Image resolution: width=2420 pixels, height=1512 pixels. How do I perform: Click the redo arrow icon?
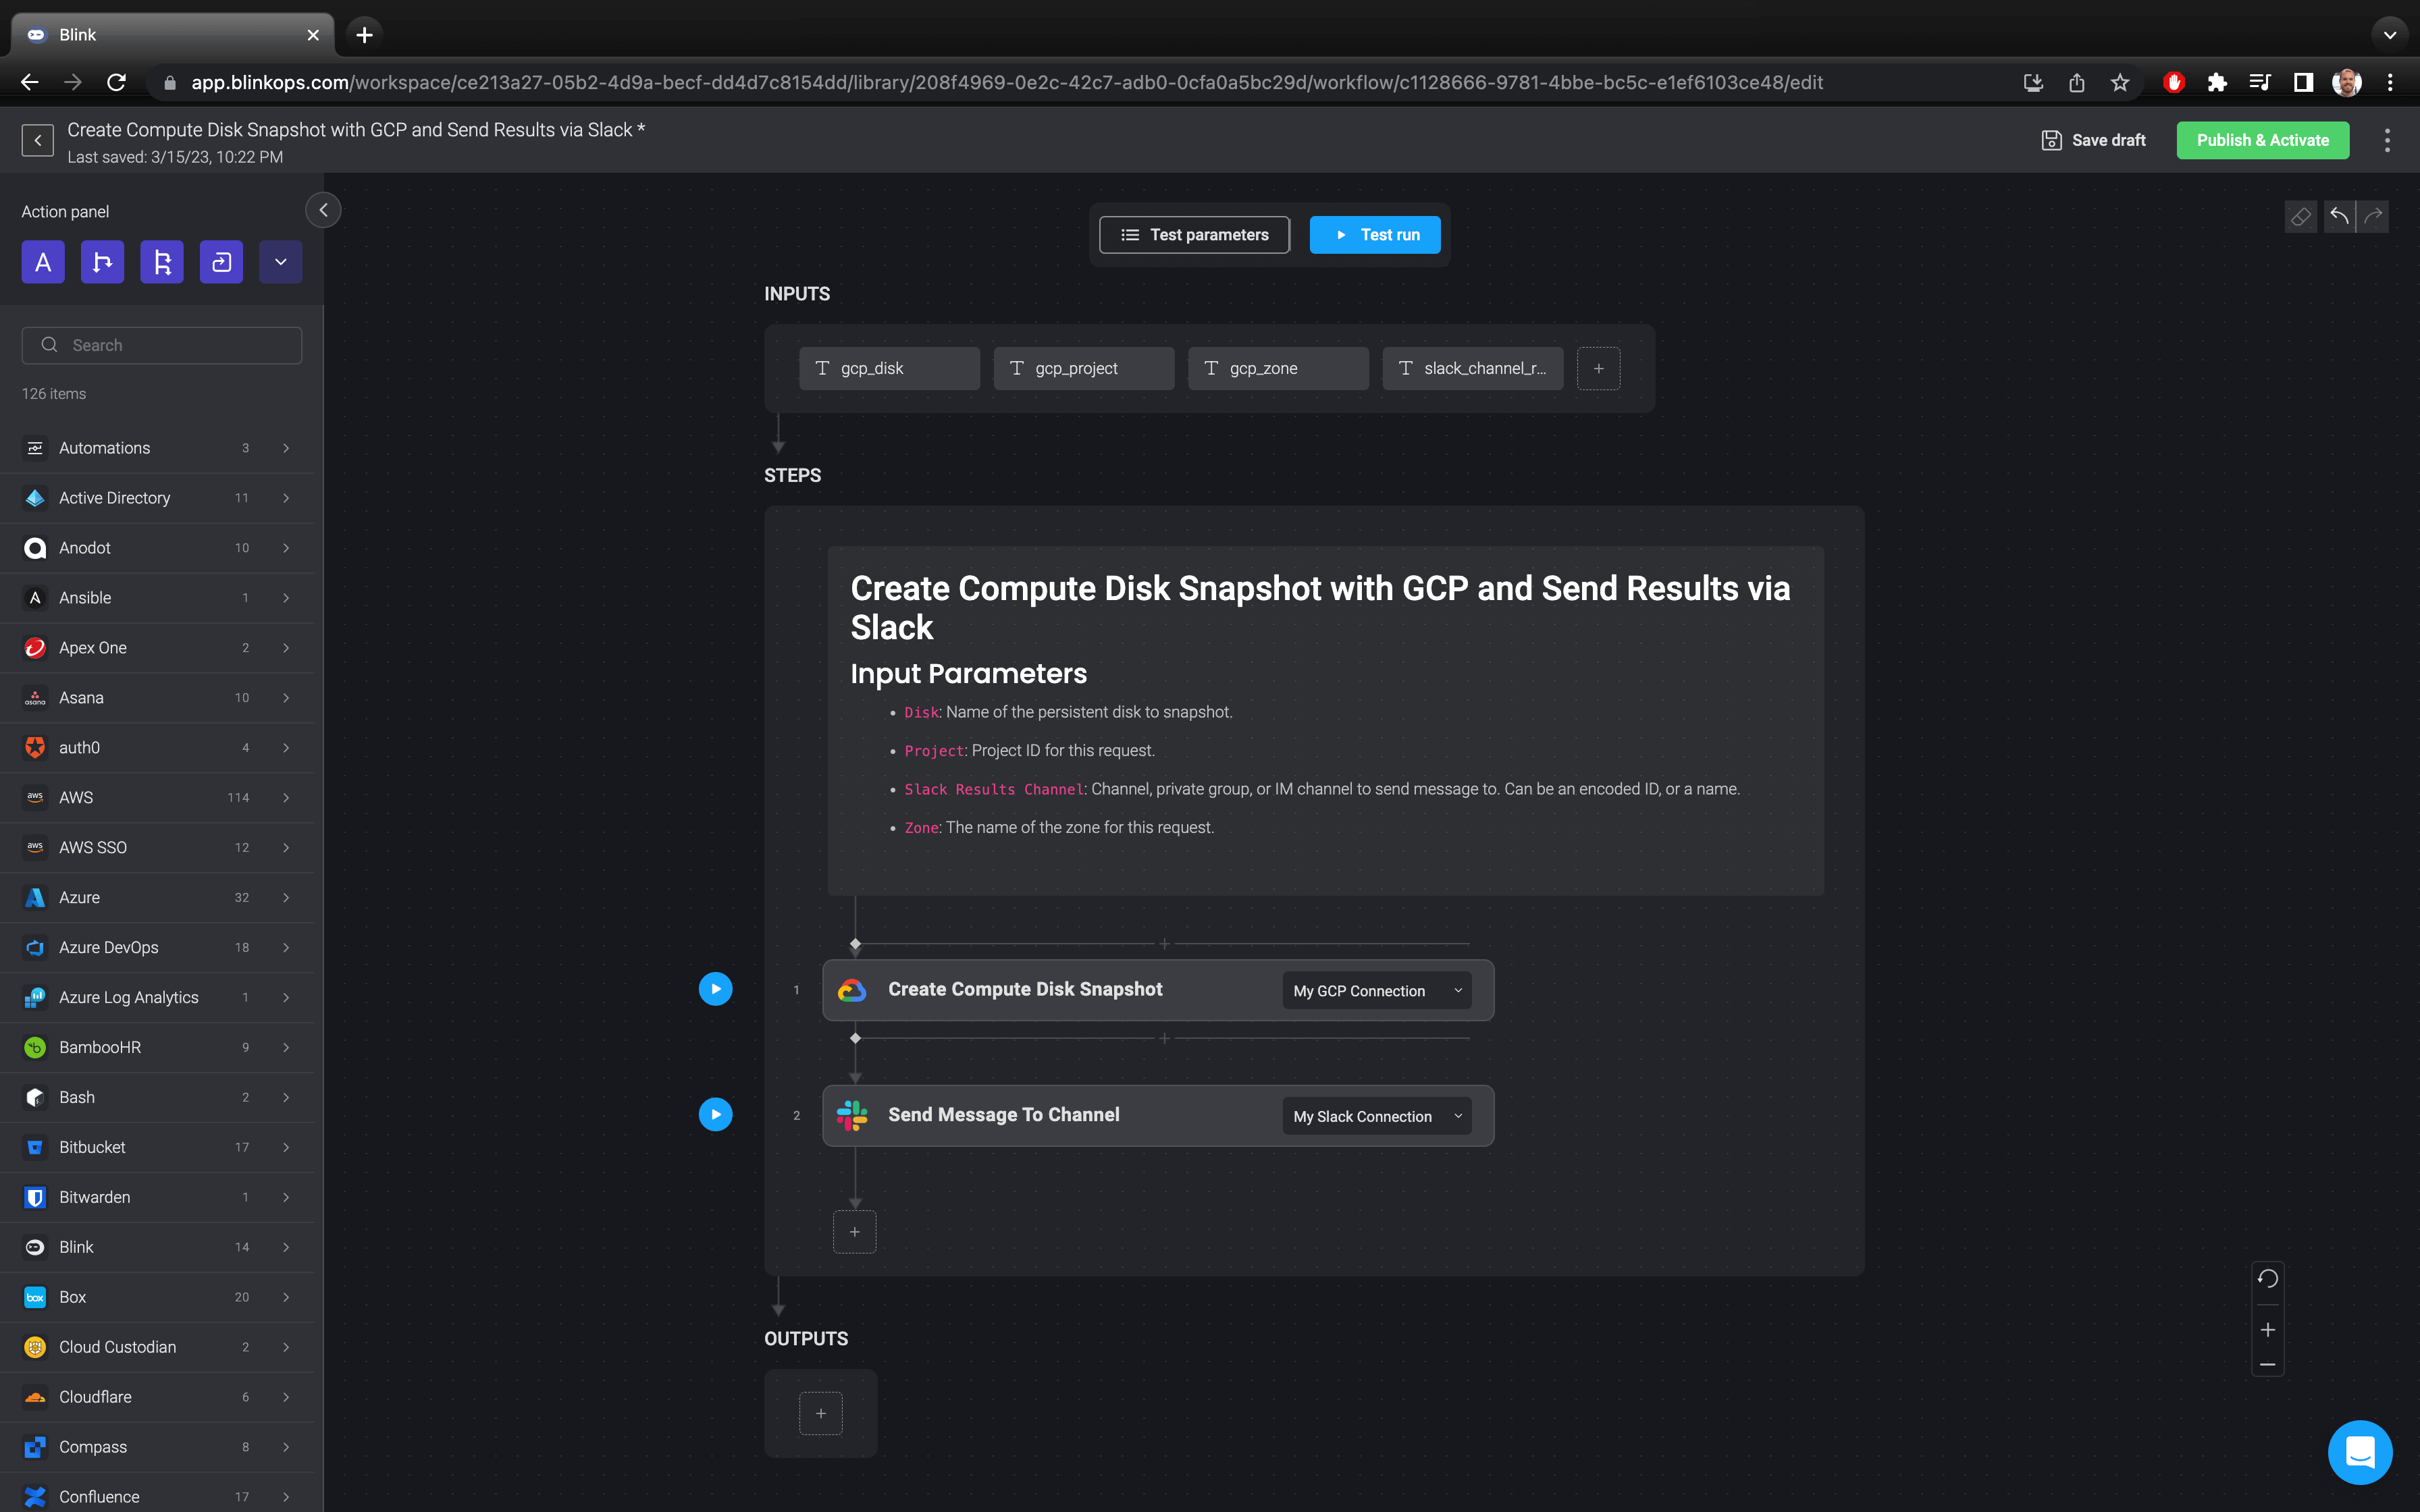click(2373, 216)
